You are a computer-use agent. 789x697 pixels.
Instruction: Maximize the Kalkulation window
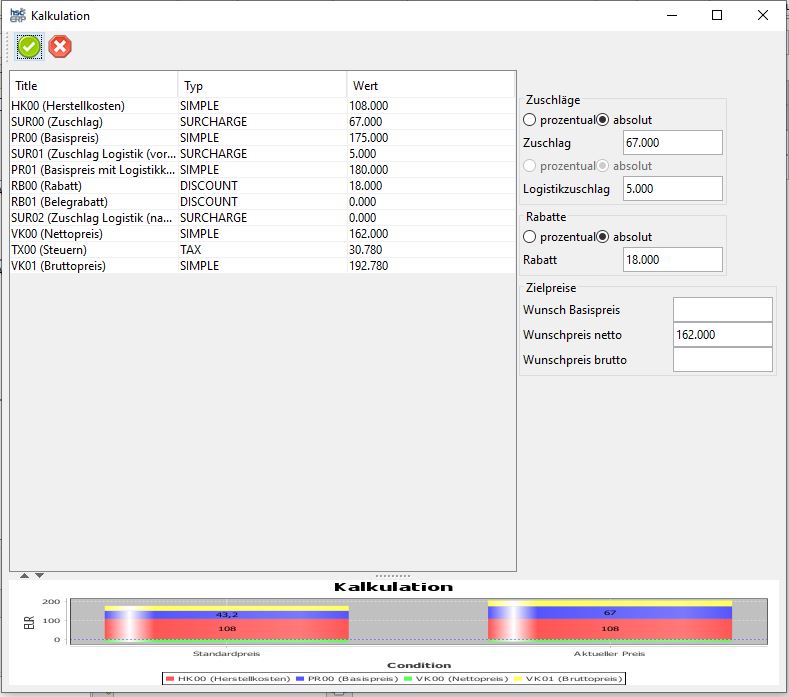[717, 15]
